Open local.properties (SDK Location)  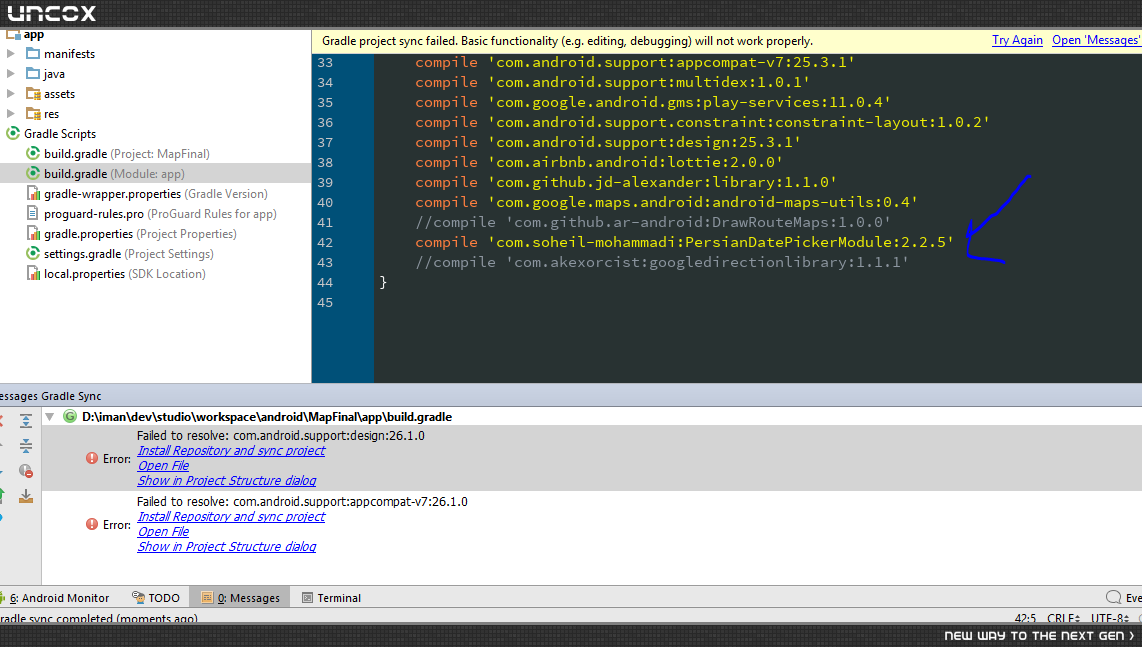(x=125, y=274)
